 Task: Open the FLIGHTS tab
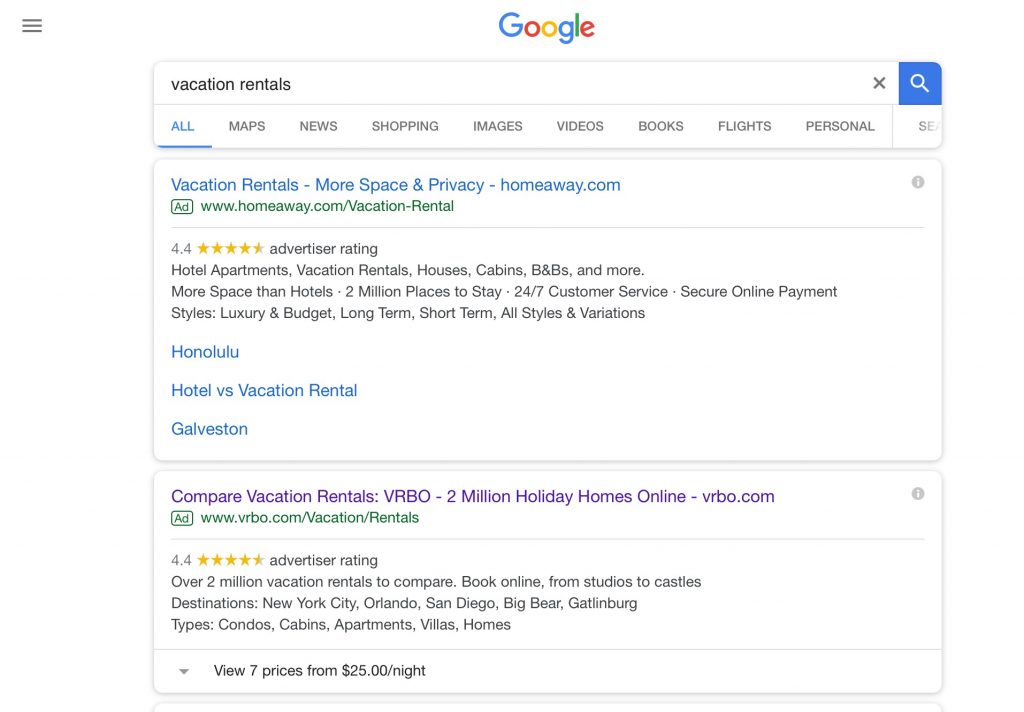(x=744, y=126)
